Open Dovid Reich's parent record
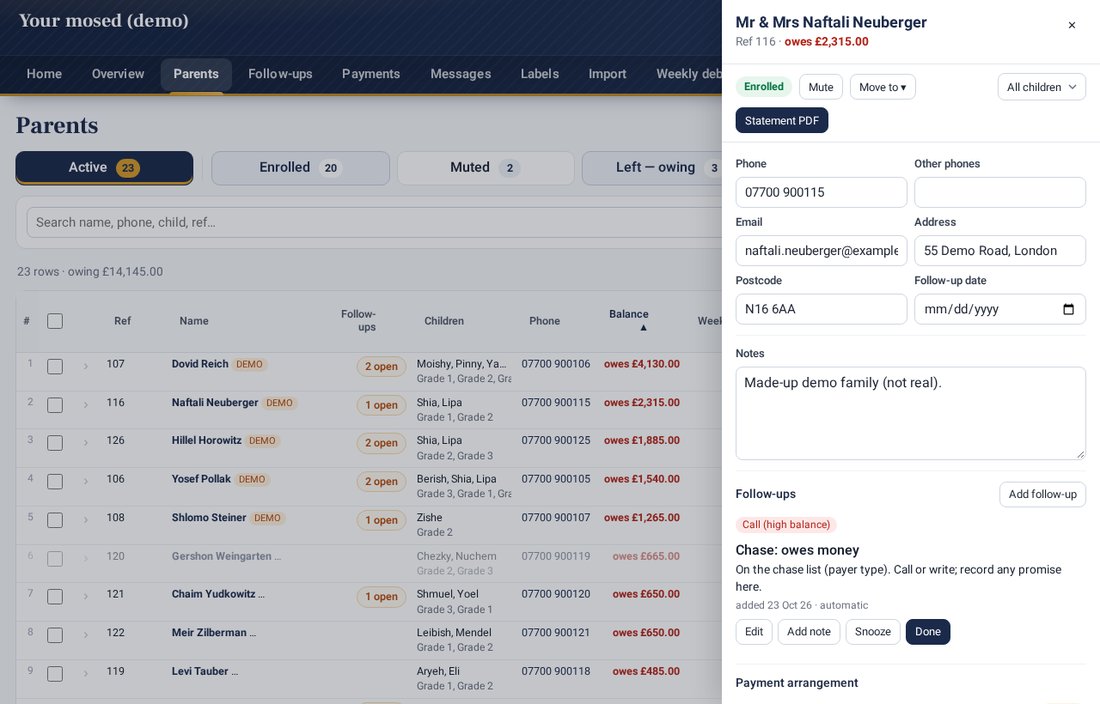 pos(200,364)
